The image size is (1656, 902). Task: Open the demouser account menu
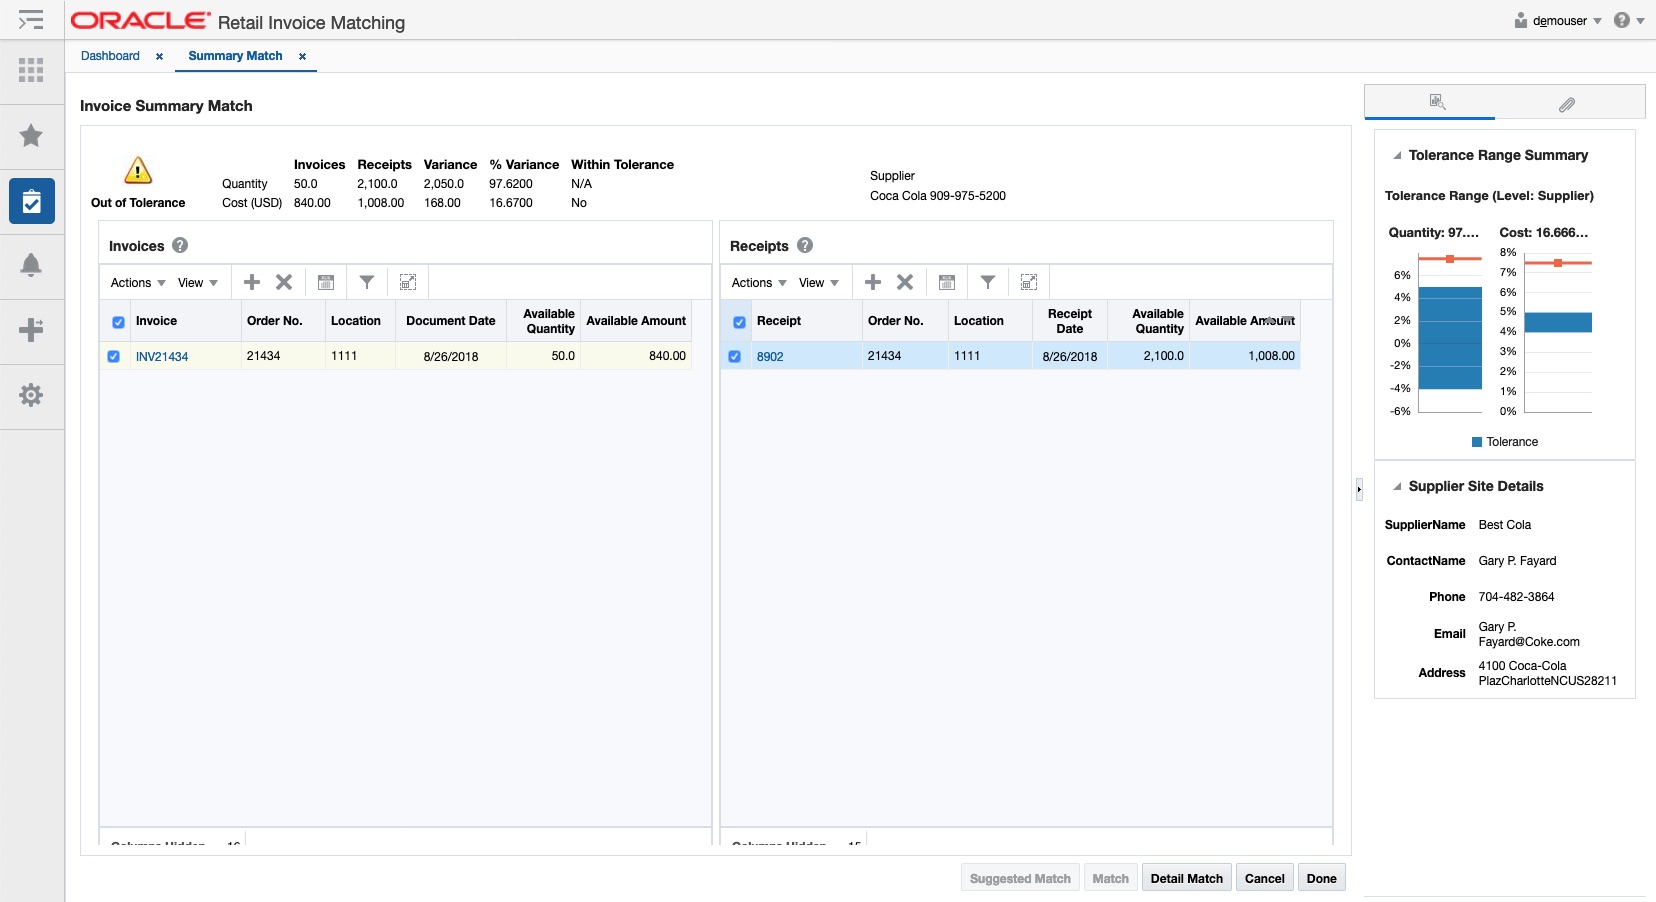[x=1559, y=20]
